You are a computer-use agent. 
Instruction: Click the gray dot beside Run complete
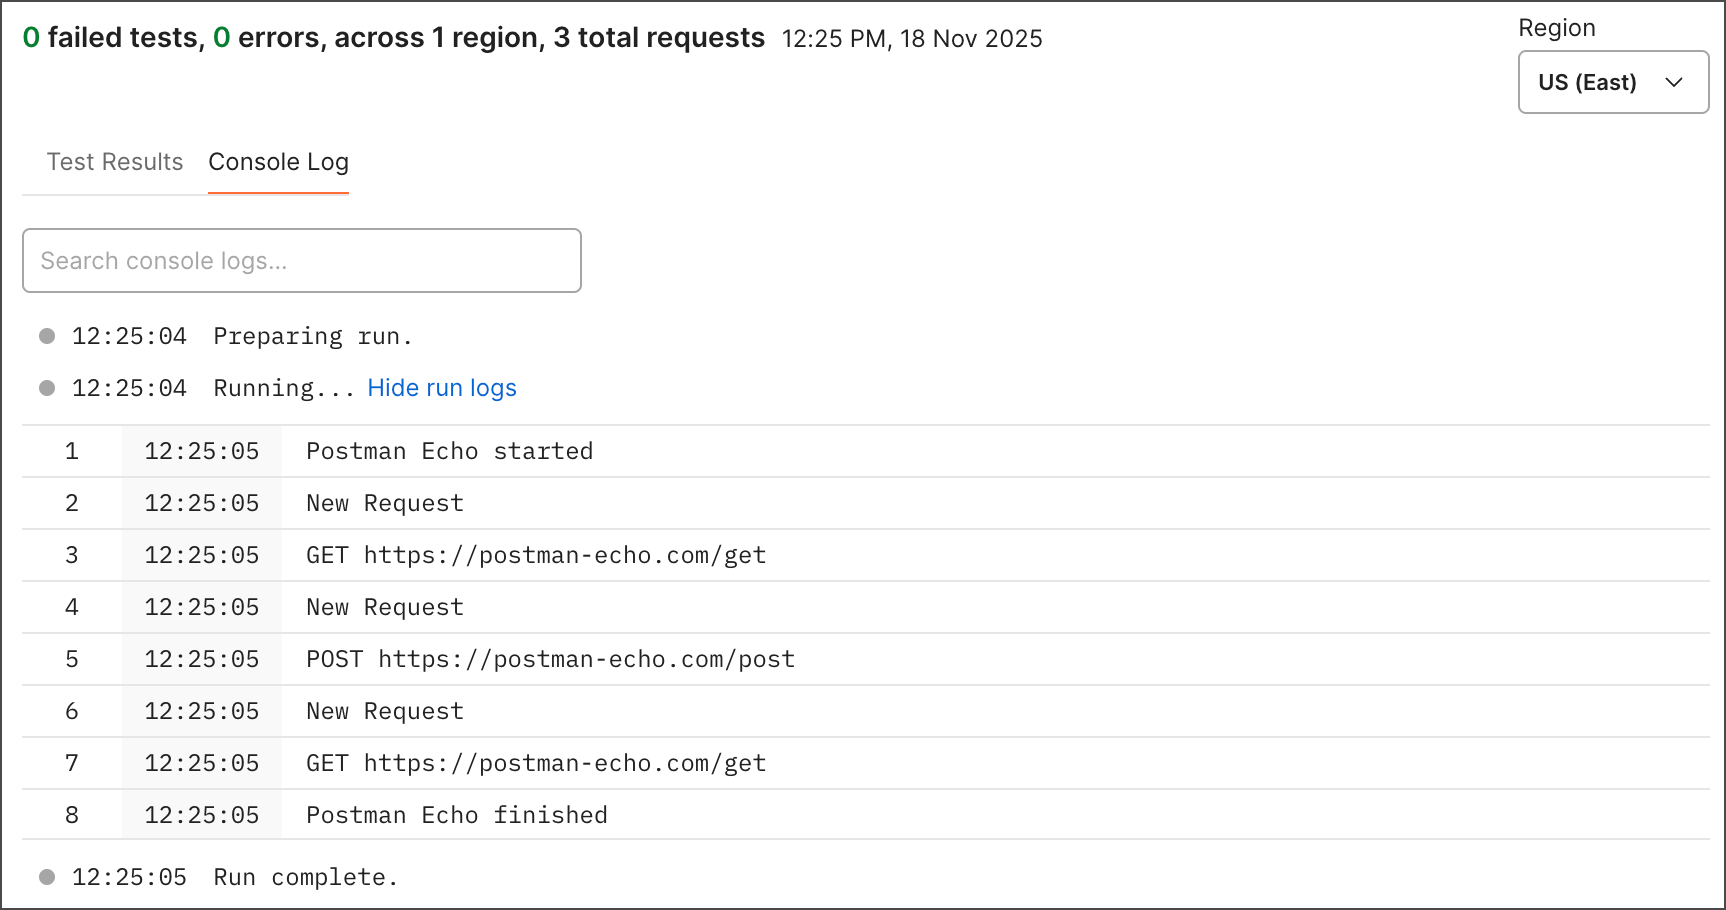point(47,877)
